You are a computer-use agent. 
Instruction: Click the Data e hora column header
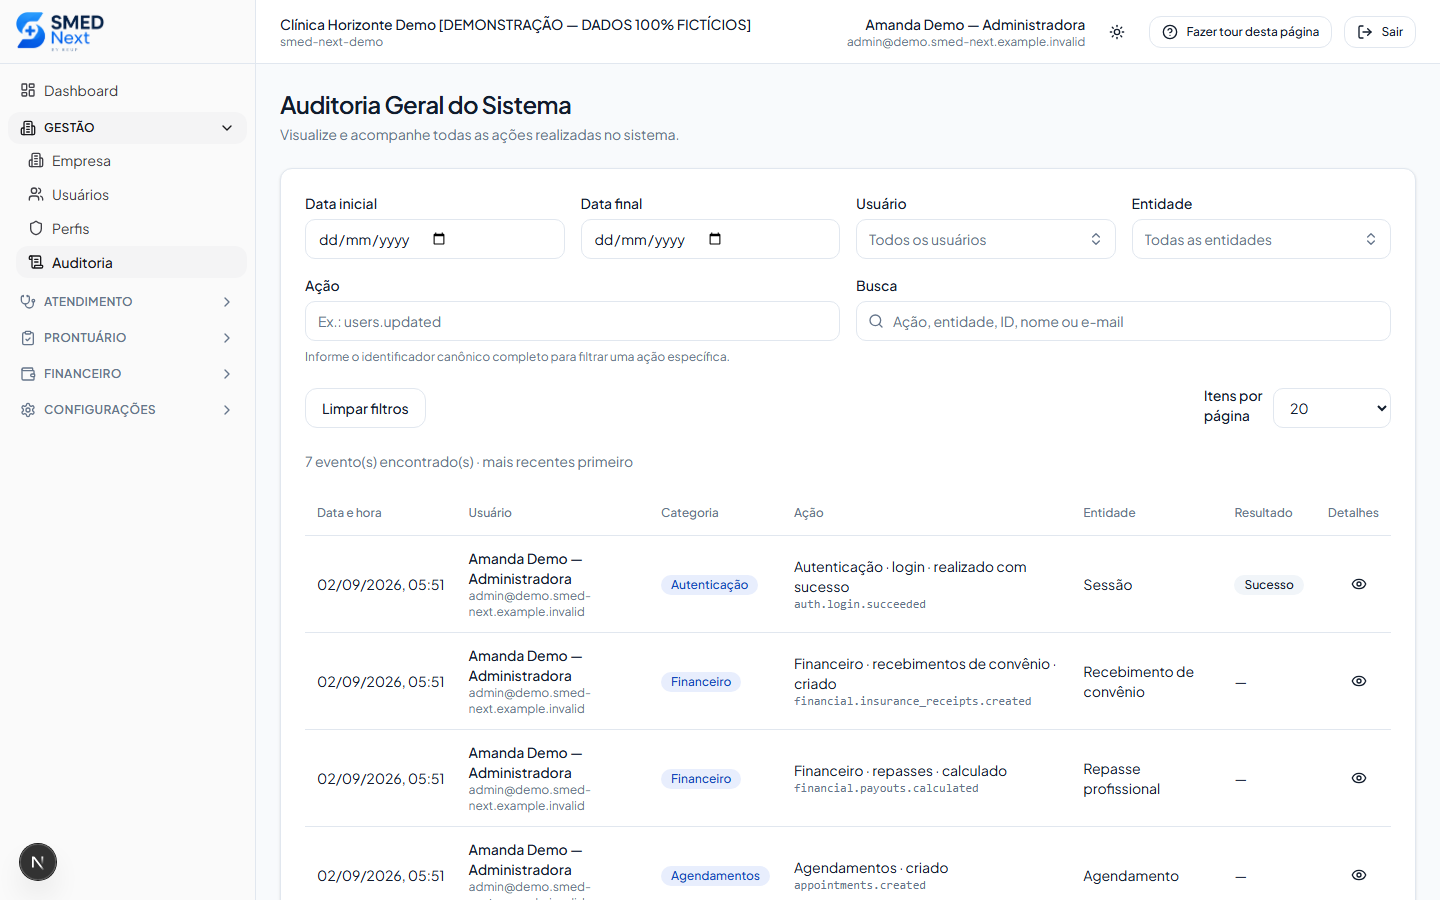click(x=349, y=513)
